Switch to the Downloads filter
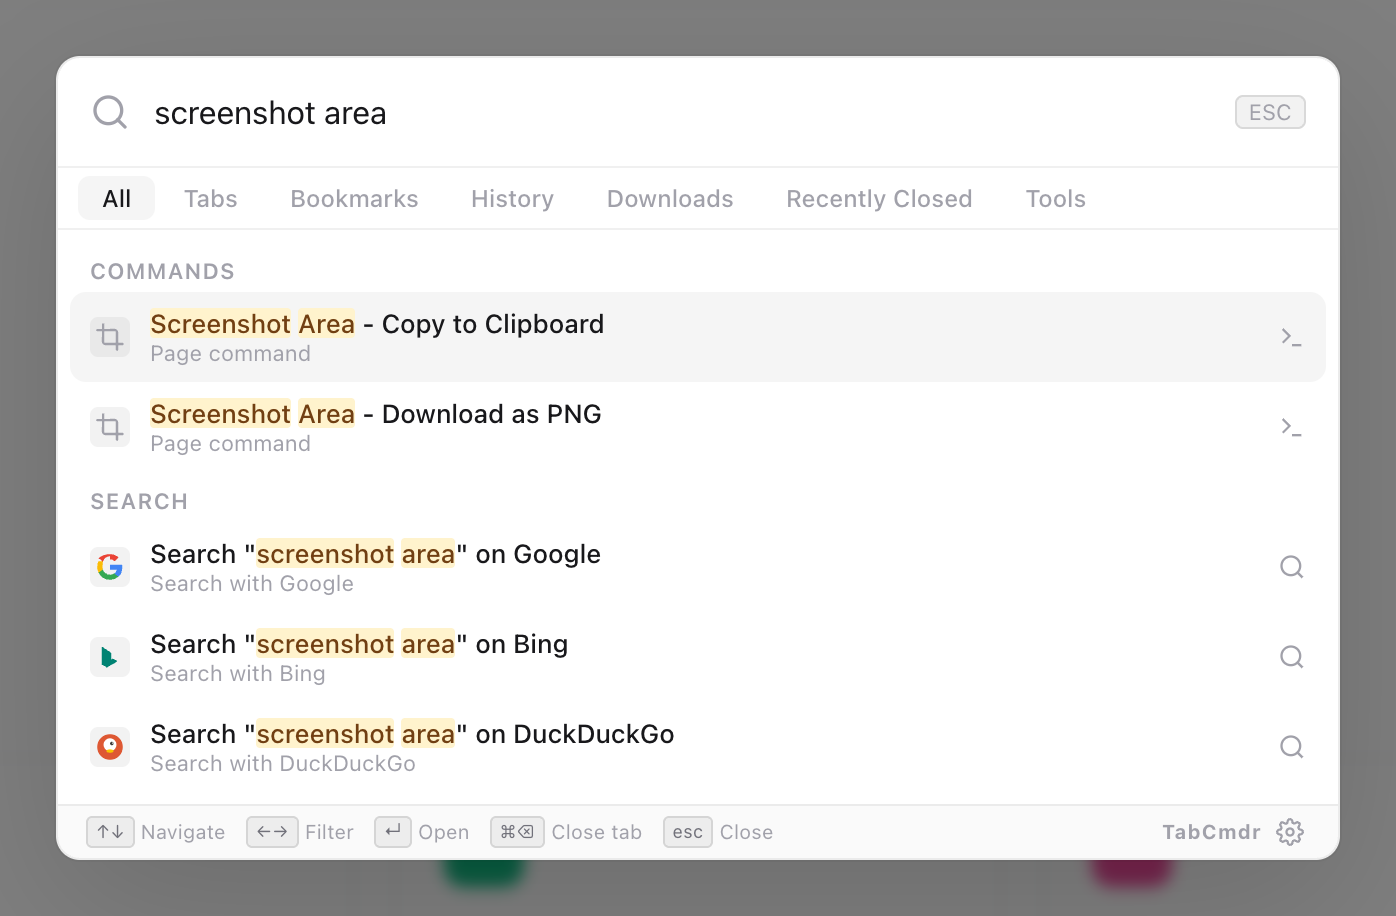The width and height of the screenshot is (1396, 916). [670, 198]
